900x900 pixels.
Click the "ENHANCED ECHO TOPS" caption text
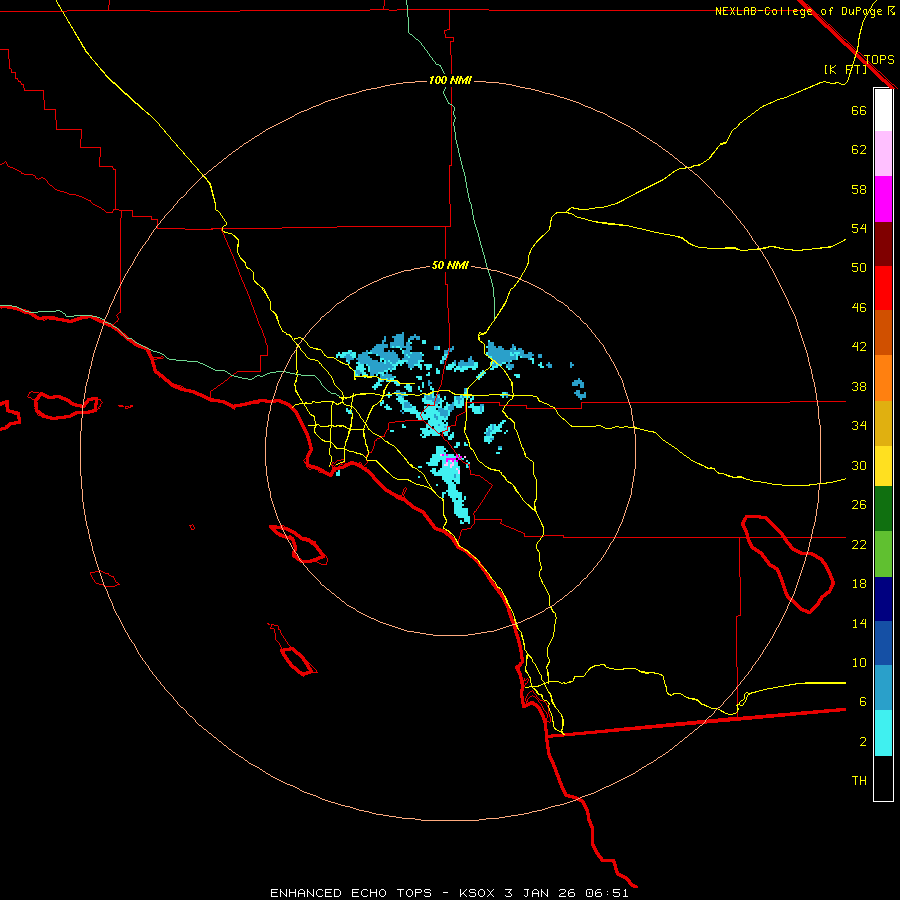click(351, 893)
